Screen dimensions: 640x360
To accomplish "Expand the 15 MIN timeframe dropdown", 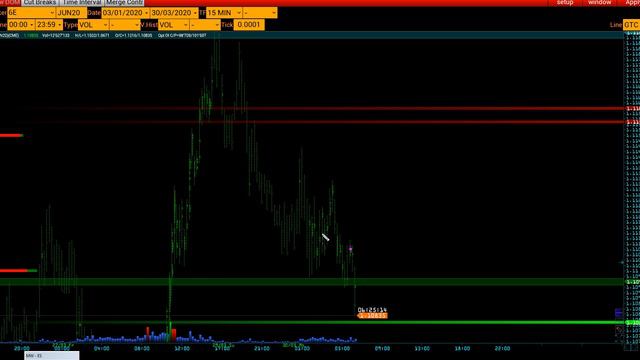I will pyautogui.click(x=224, y=13).
